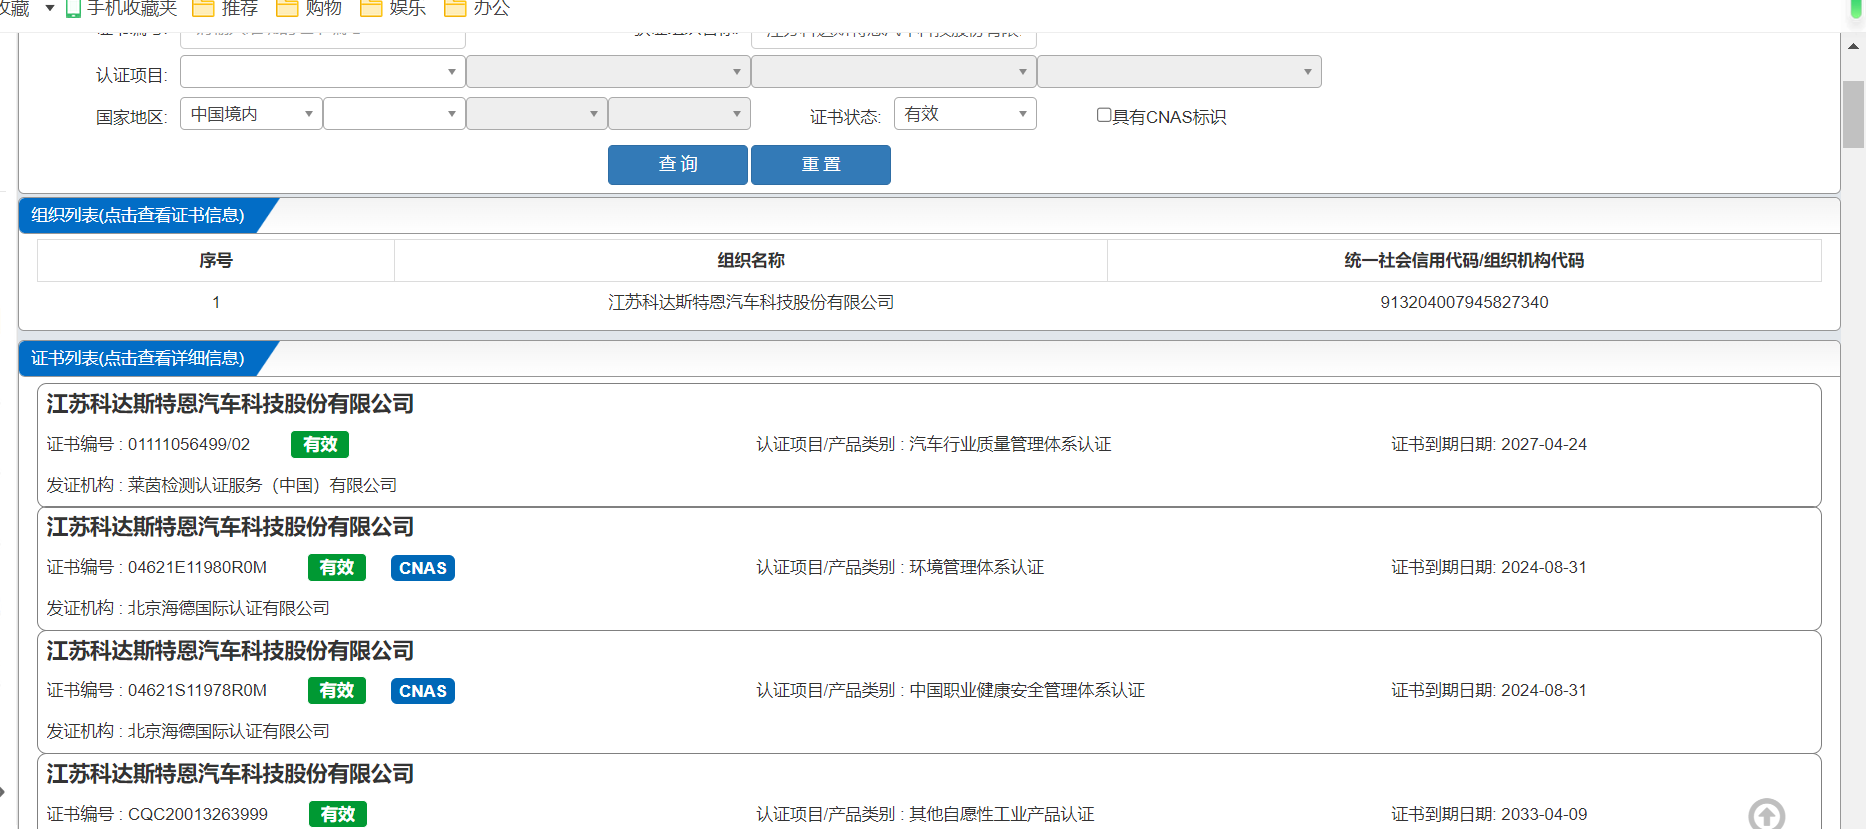Open the 中国境内 country dropdown

click(251, 114)
